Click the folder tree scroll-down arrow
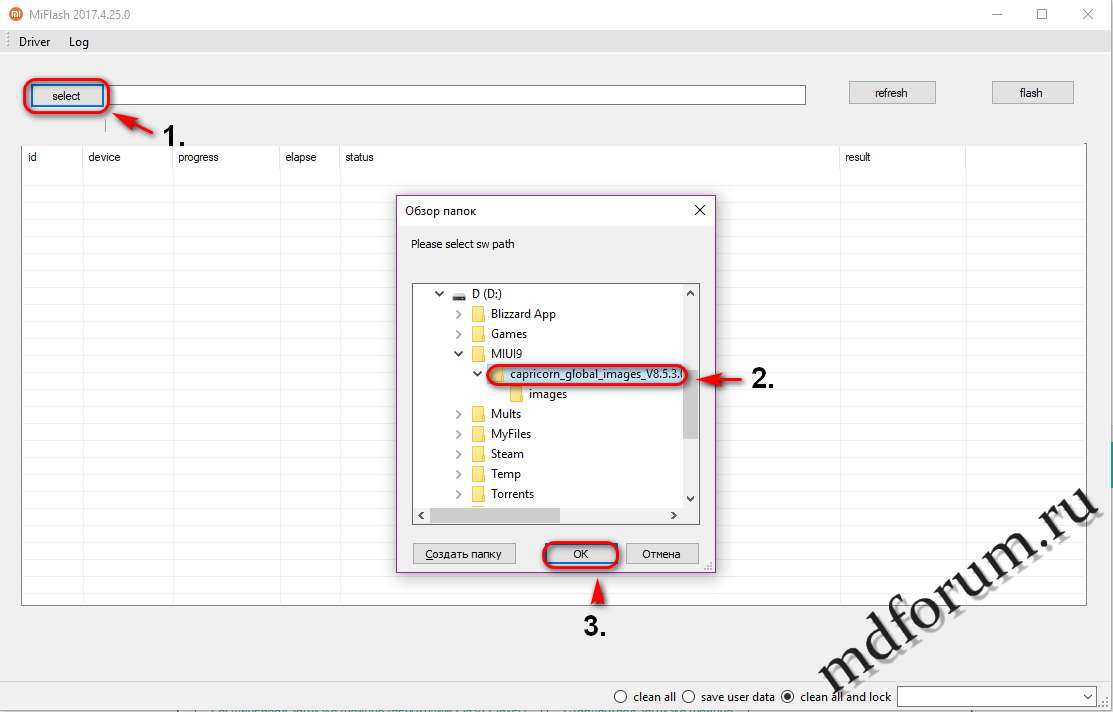 (x=690, y=498)
